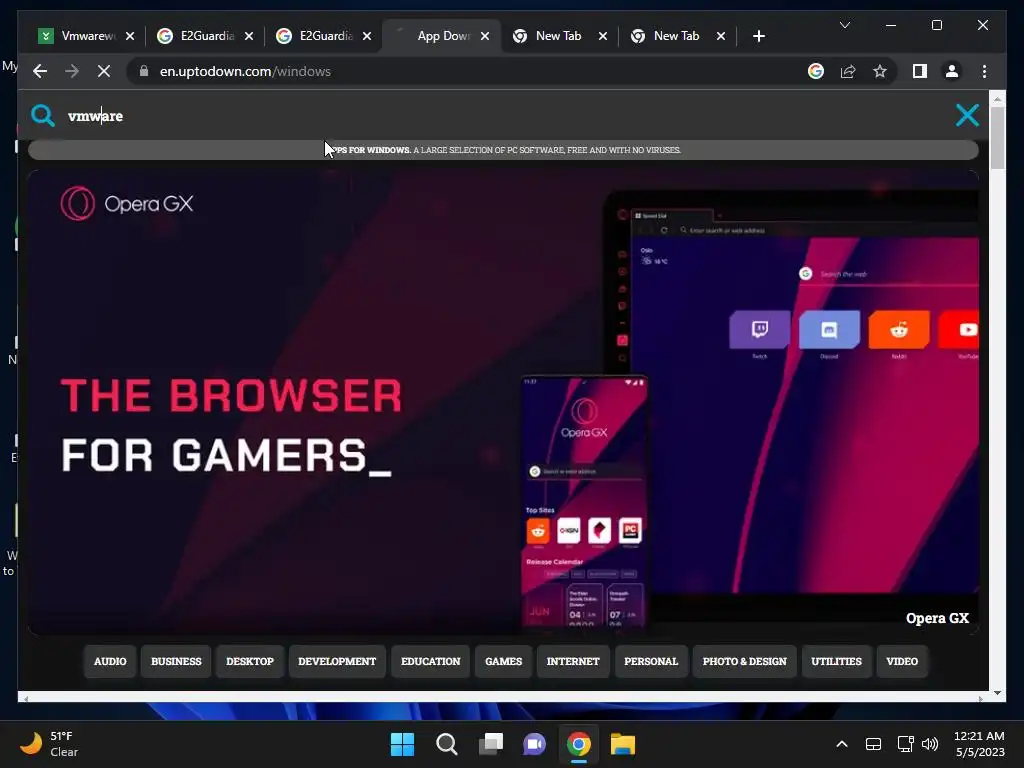This screenshot has height=768, width=1024.
Task: Bookmark this page with the star
Action: pyautogui.click(x=880, y=71)
